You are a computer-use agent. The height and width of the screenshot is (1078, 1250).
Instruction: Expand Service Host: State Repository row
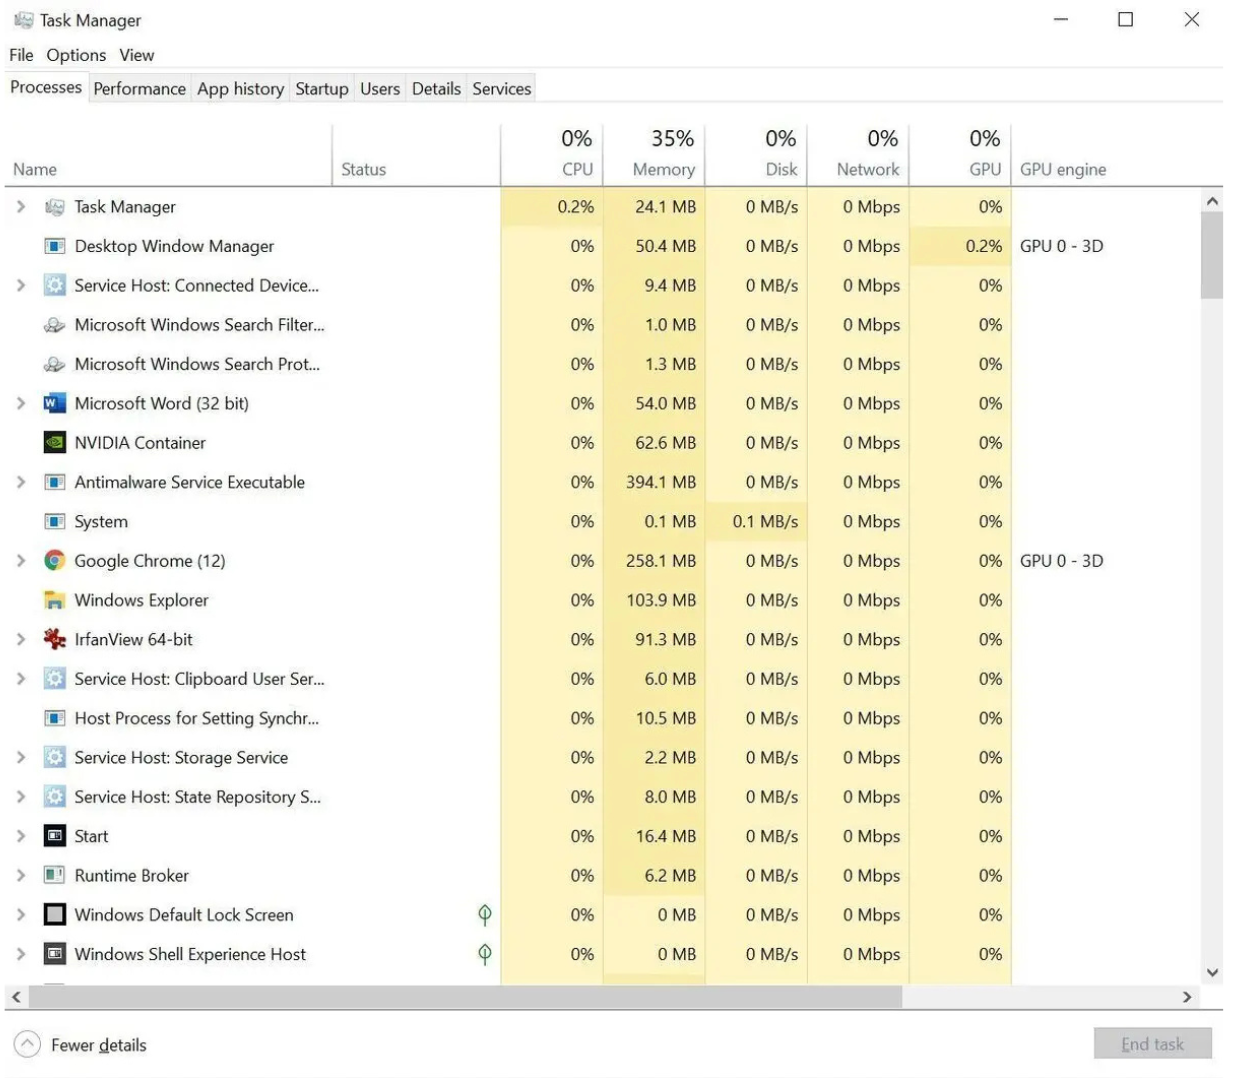tap(21, 797)
